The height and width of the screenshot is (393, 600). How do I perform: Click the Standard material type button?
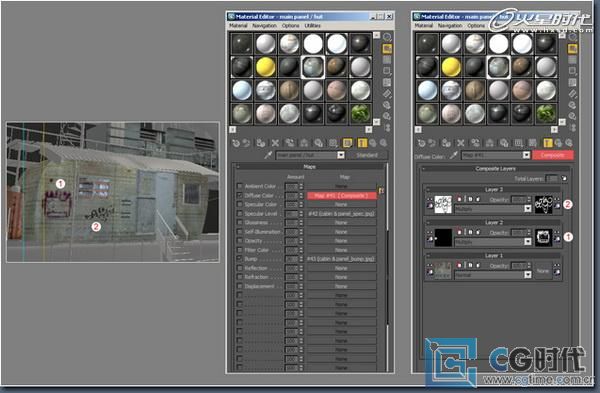[367, 155]
